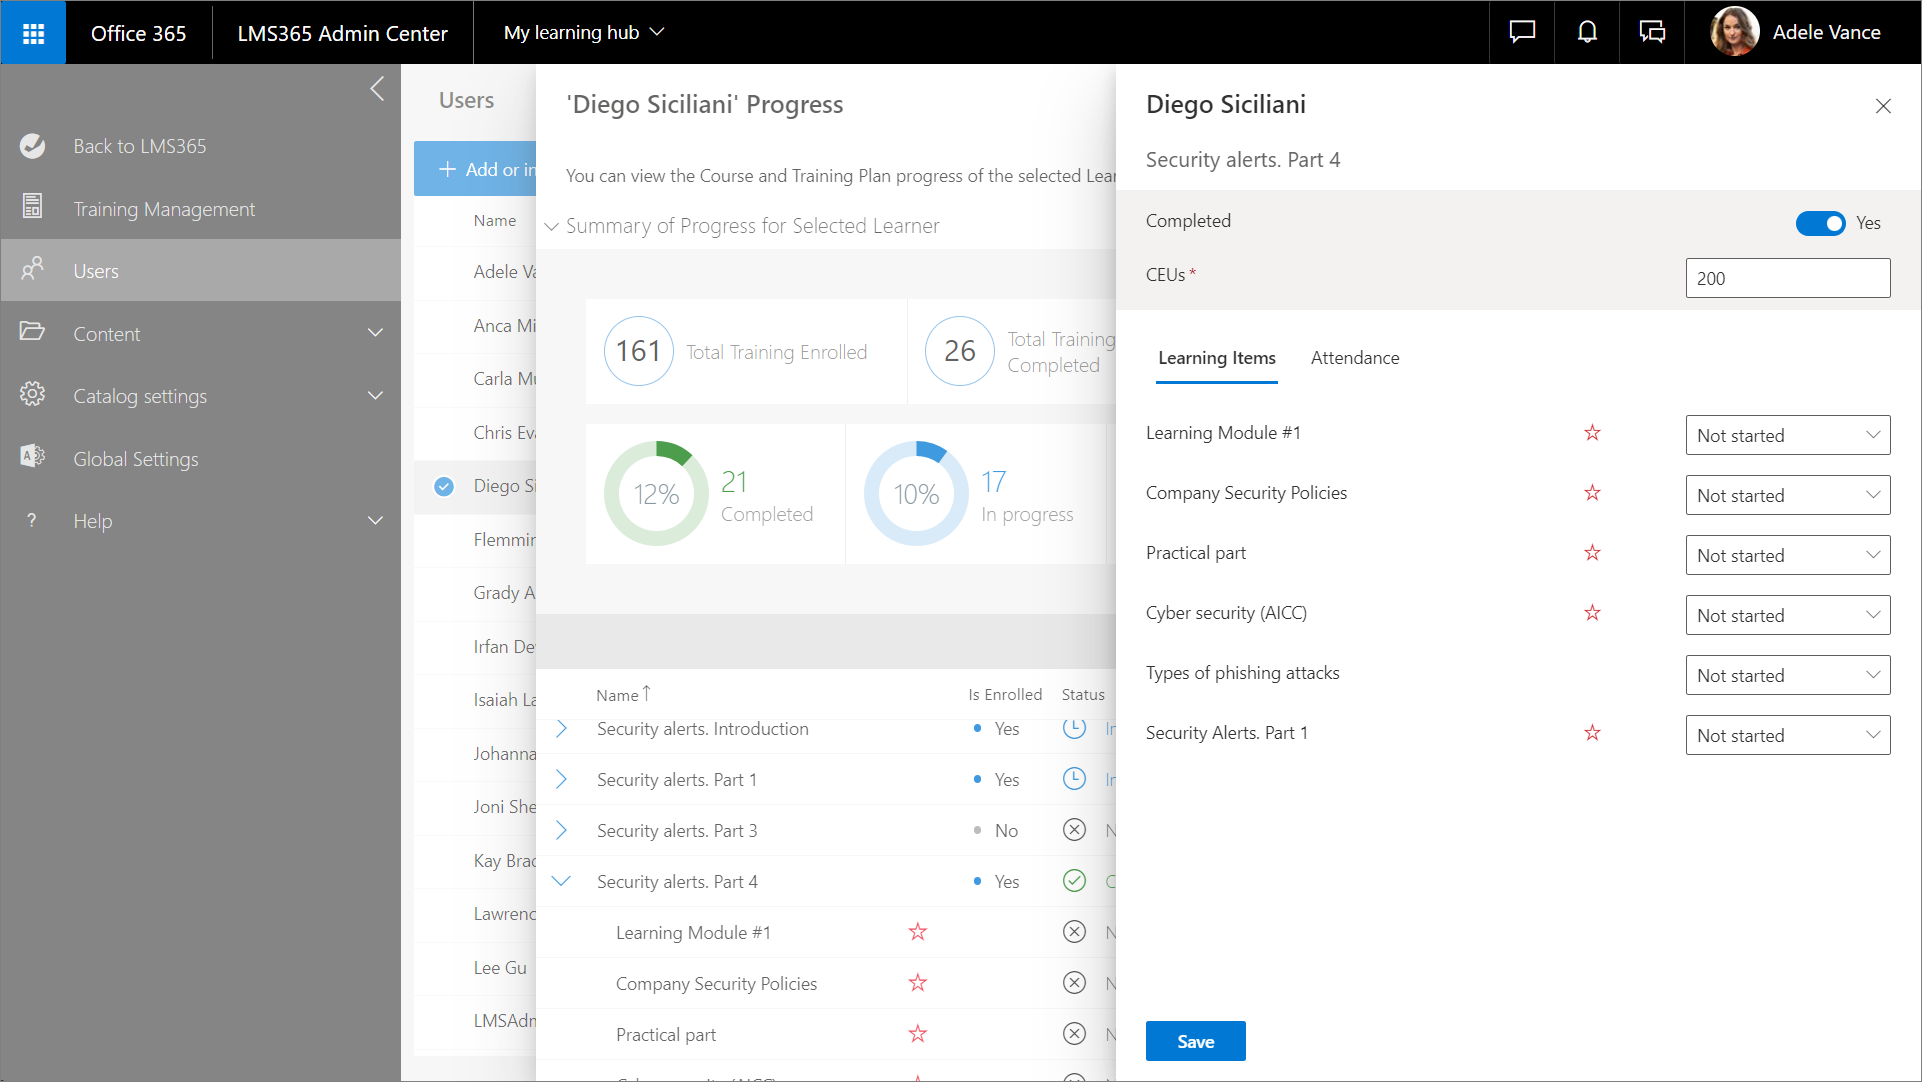Click the Back to LMS365 link
Image resolution: width=1922 pixels, height=1082 pixels.
(x=139, y=145)
